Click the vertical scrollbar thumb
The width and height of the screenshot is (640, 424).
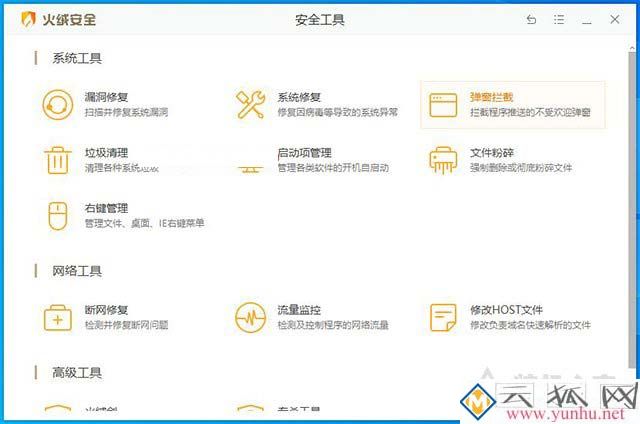(x=632, y=208)
